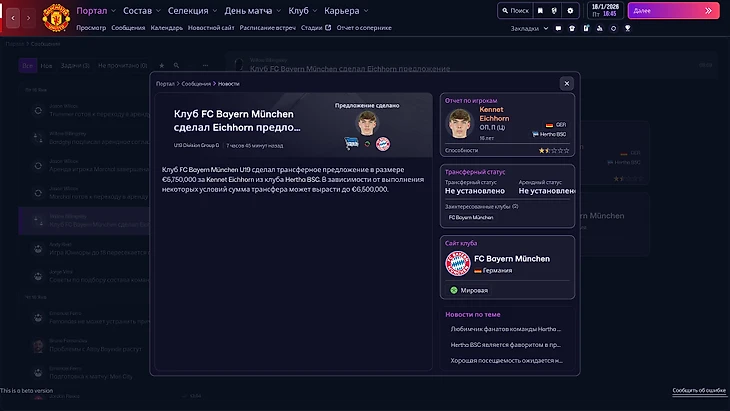Click the star favorites filter in inbox
Viewport: 730px width, 411px height.
point(162,66)
